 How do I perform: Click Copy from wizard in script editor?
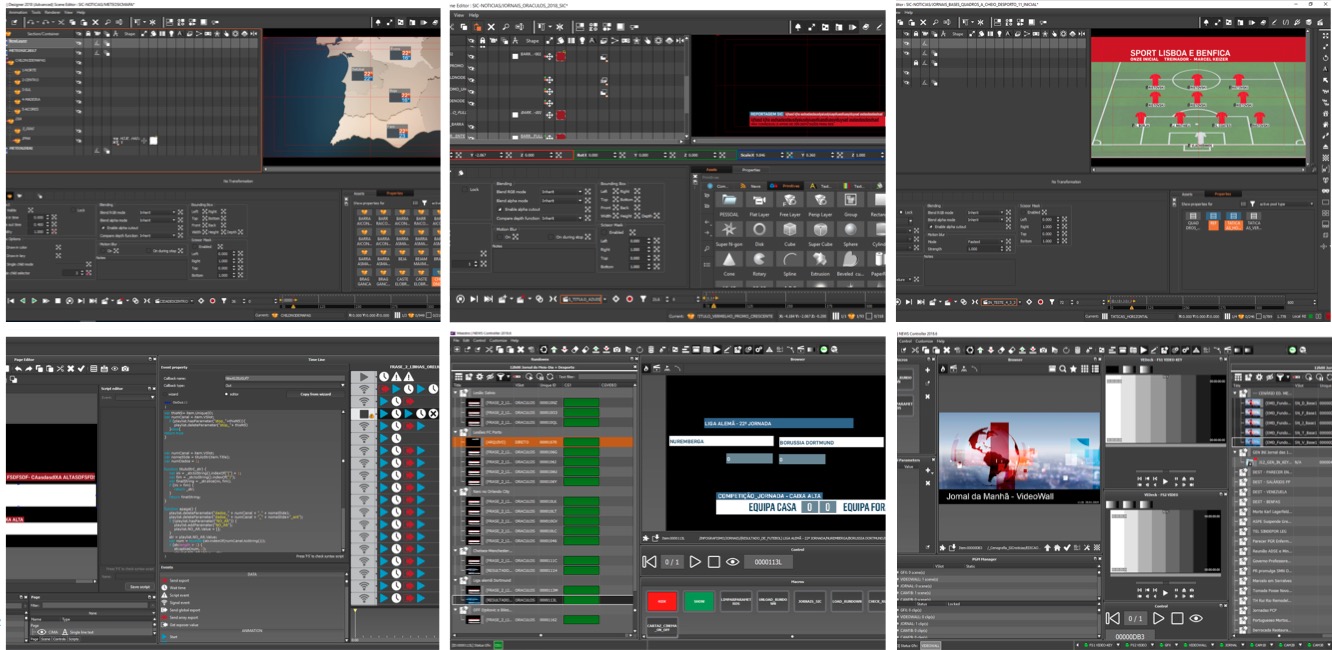point(315,394)
